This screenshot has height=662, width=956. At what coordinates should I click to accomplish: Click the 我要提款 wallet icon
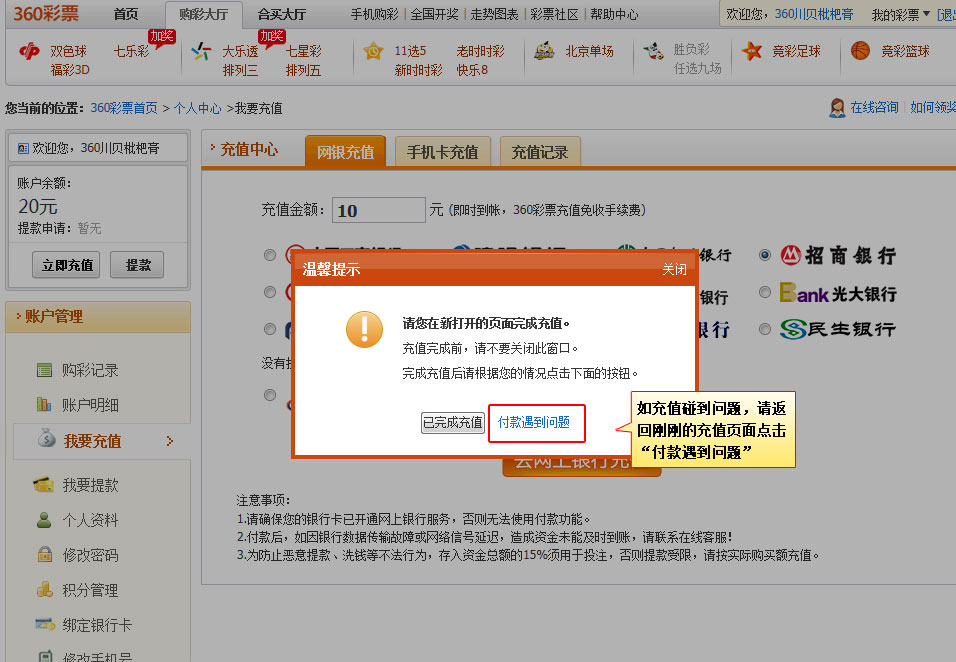point(43,485)
